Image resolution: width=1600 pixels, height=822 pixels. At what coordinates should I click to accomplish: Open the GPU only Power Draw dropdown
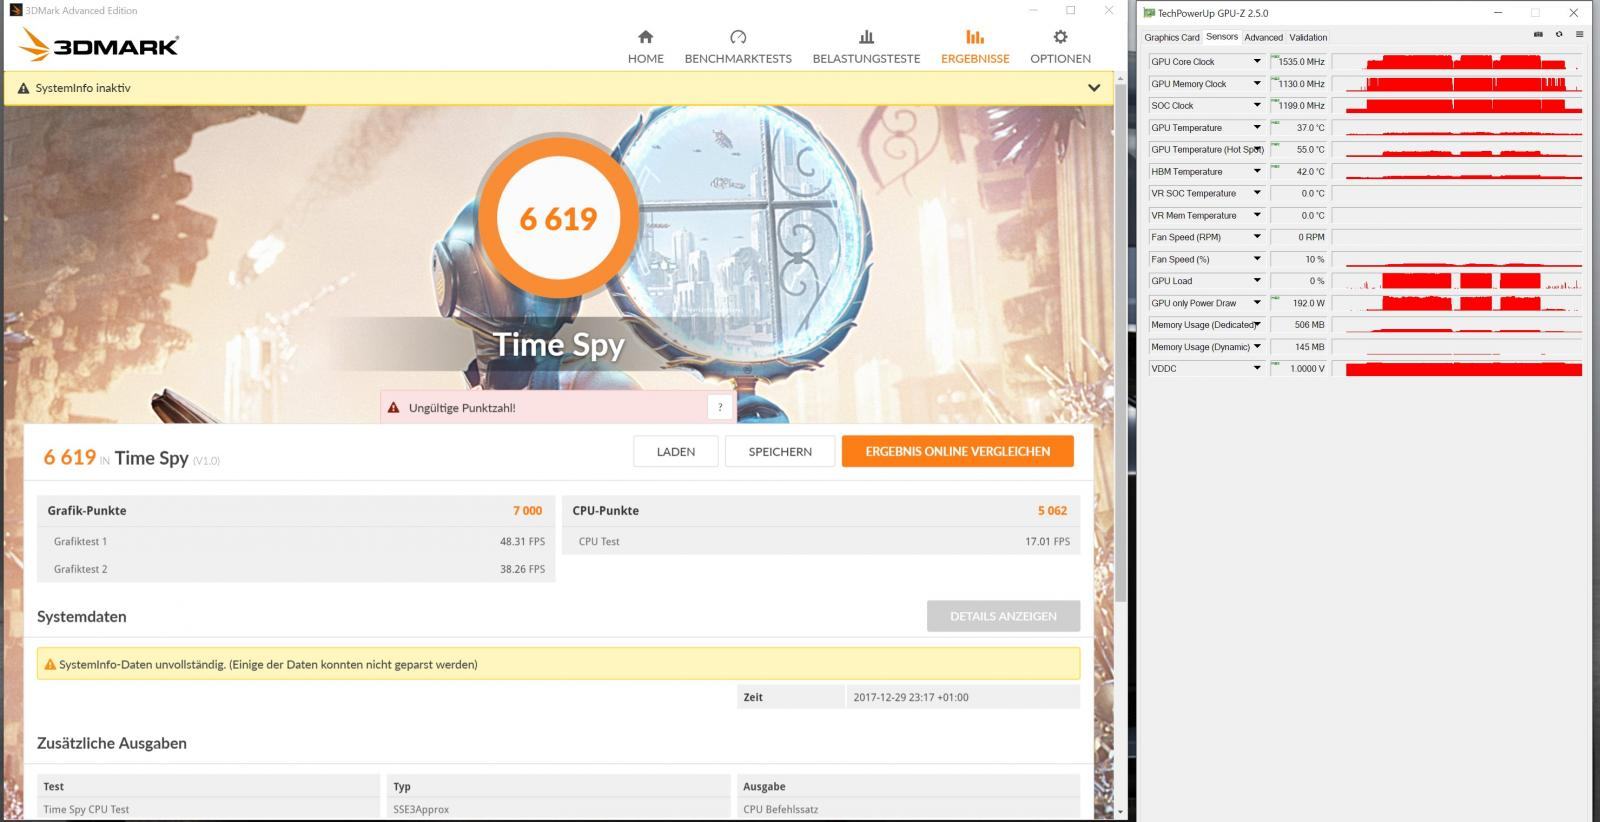(x=1257, y=303)
